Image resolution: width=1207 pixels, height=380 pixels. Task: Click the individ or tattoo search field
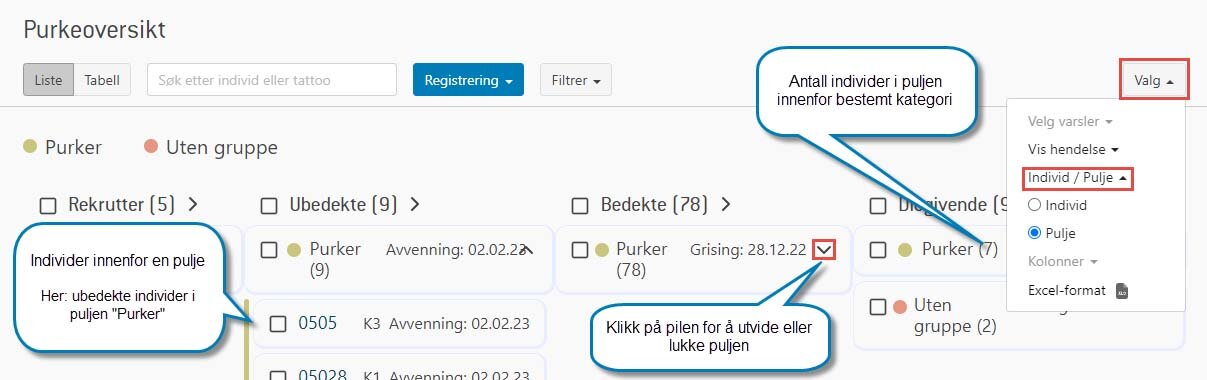point(272,80)
